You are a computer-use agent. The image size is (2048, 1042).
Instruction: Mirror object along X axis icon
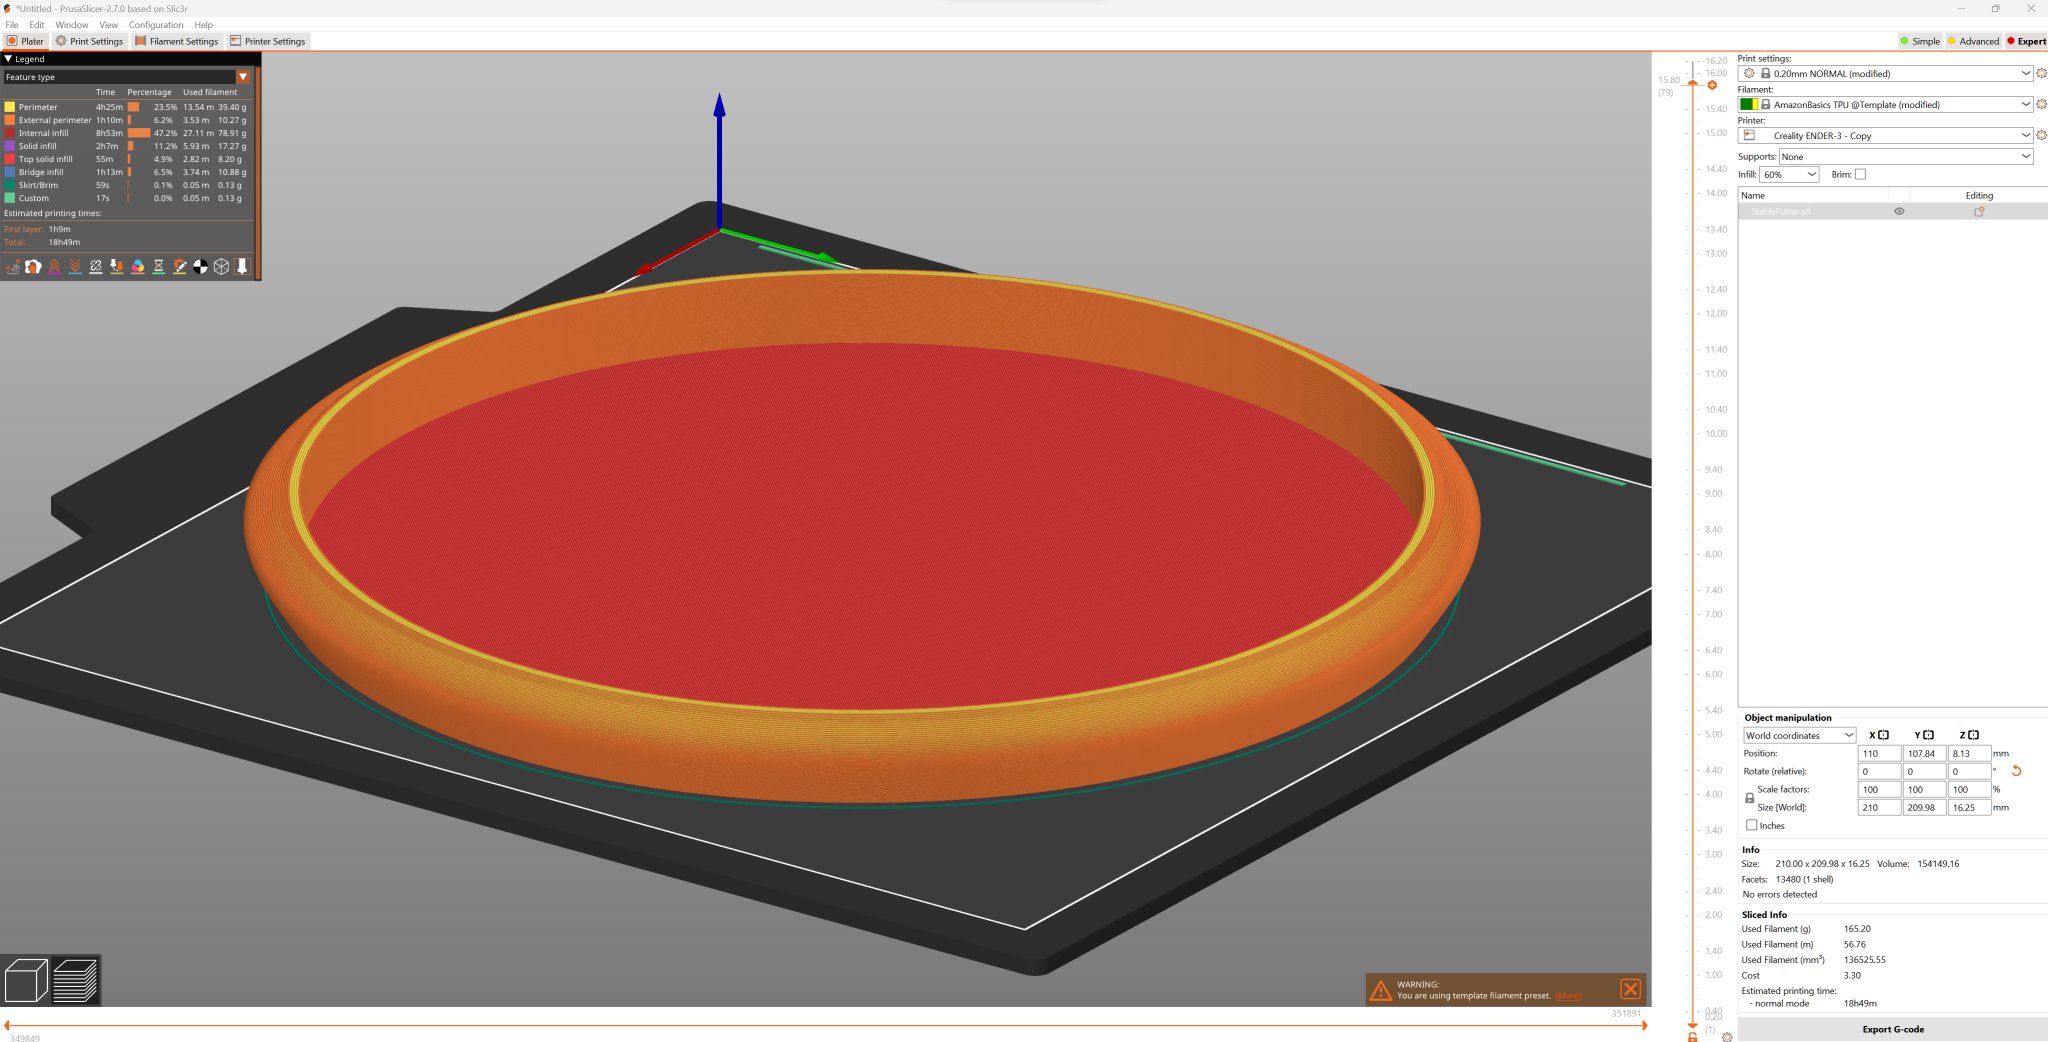[x=1883, y=735]
